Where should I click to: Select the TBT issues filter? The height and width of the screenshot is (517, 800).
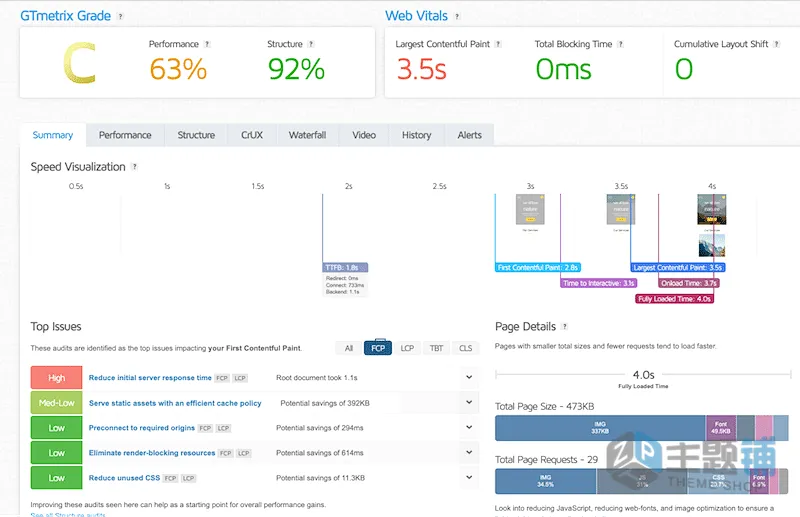[436, 348]
